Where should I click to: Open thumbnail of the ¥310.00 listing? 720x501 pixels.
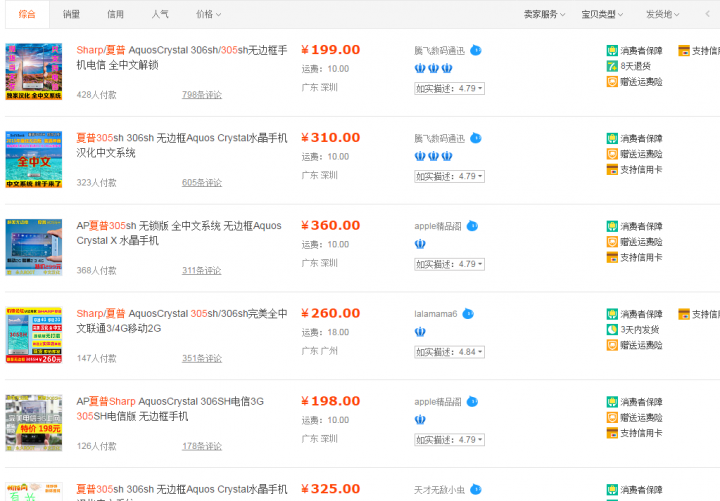[34, 159]
